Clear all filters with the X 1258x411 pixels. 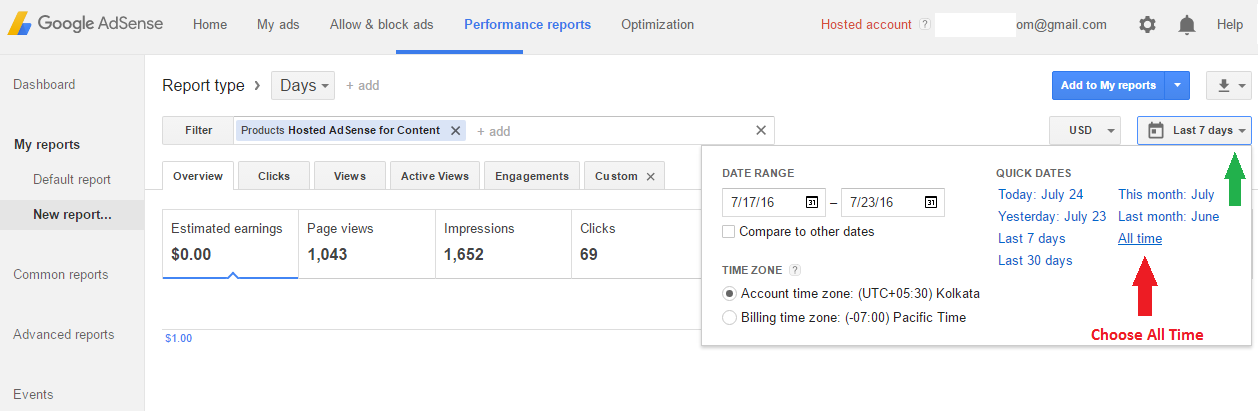761,130
